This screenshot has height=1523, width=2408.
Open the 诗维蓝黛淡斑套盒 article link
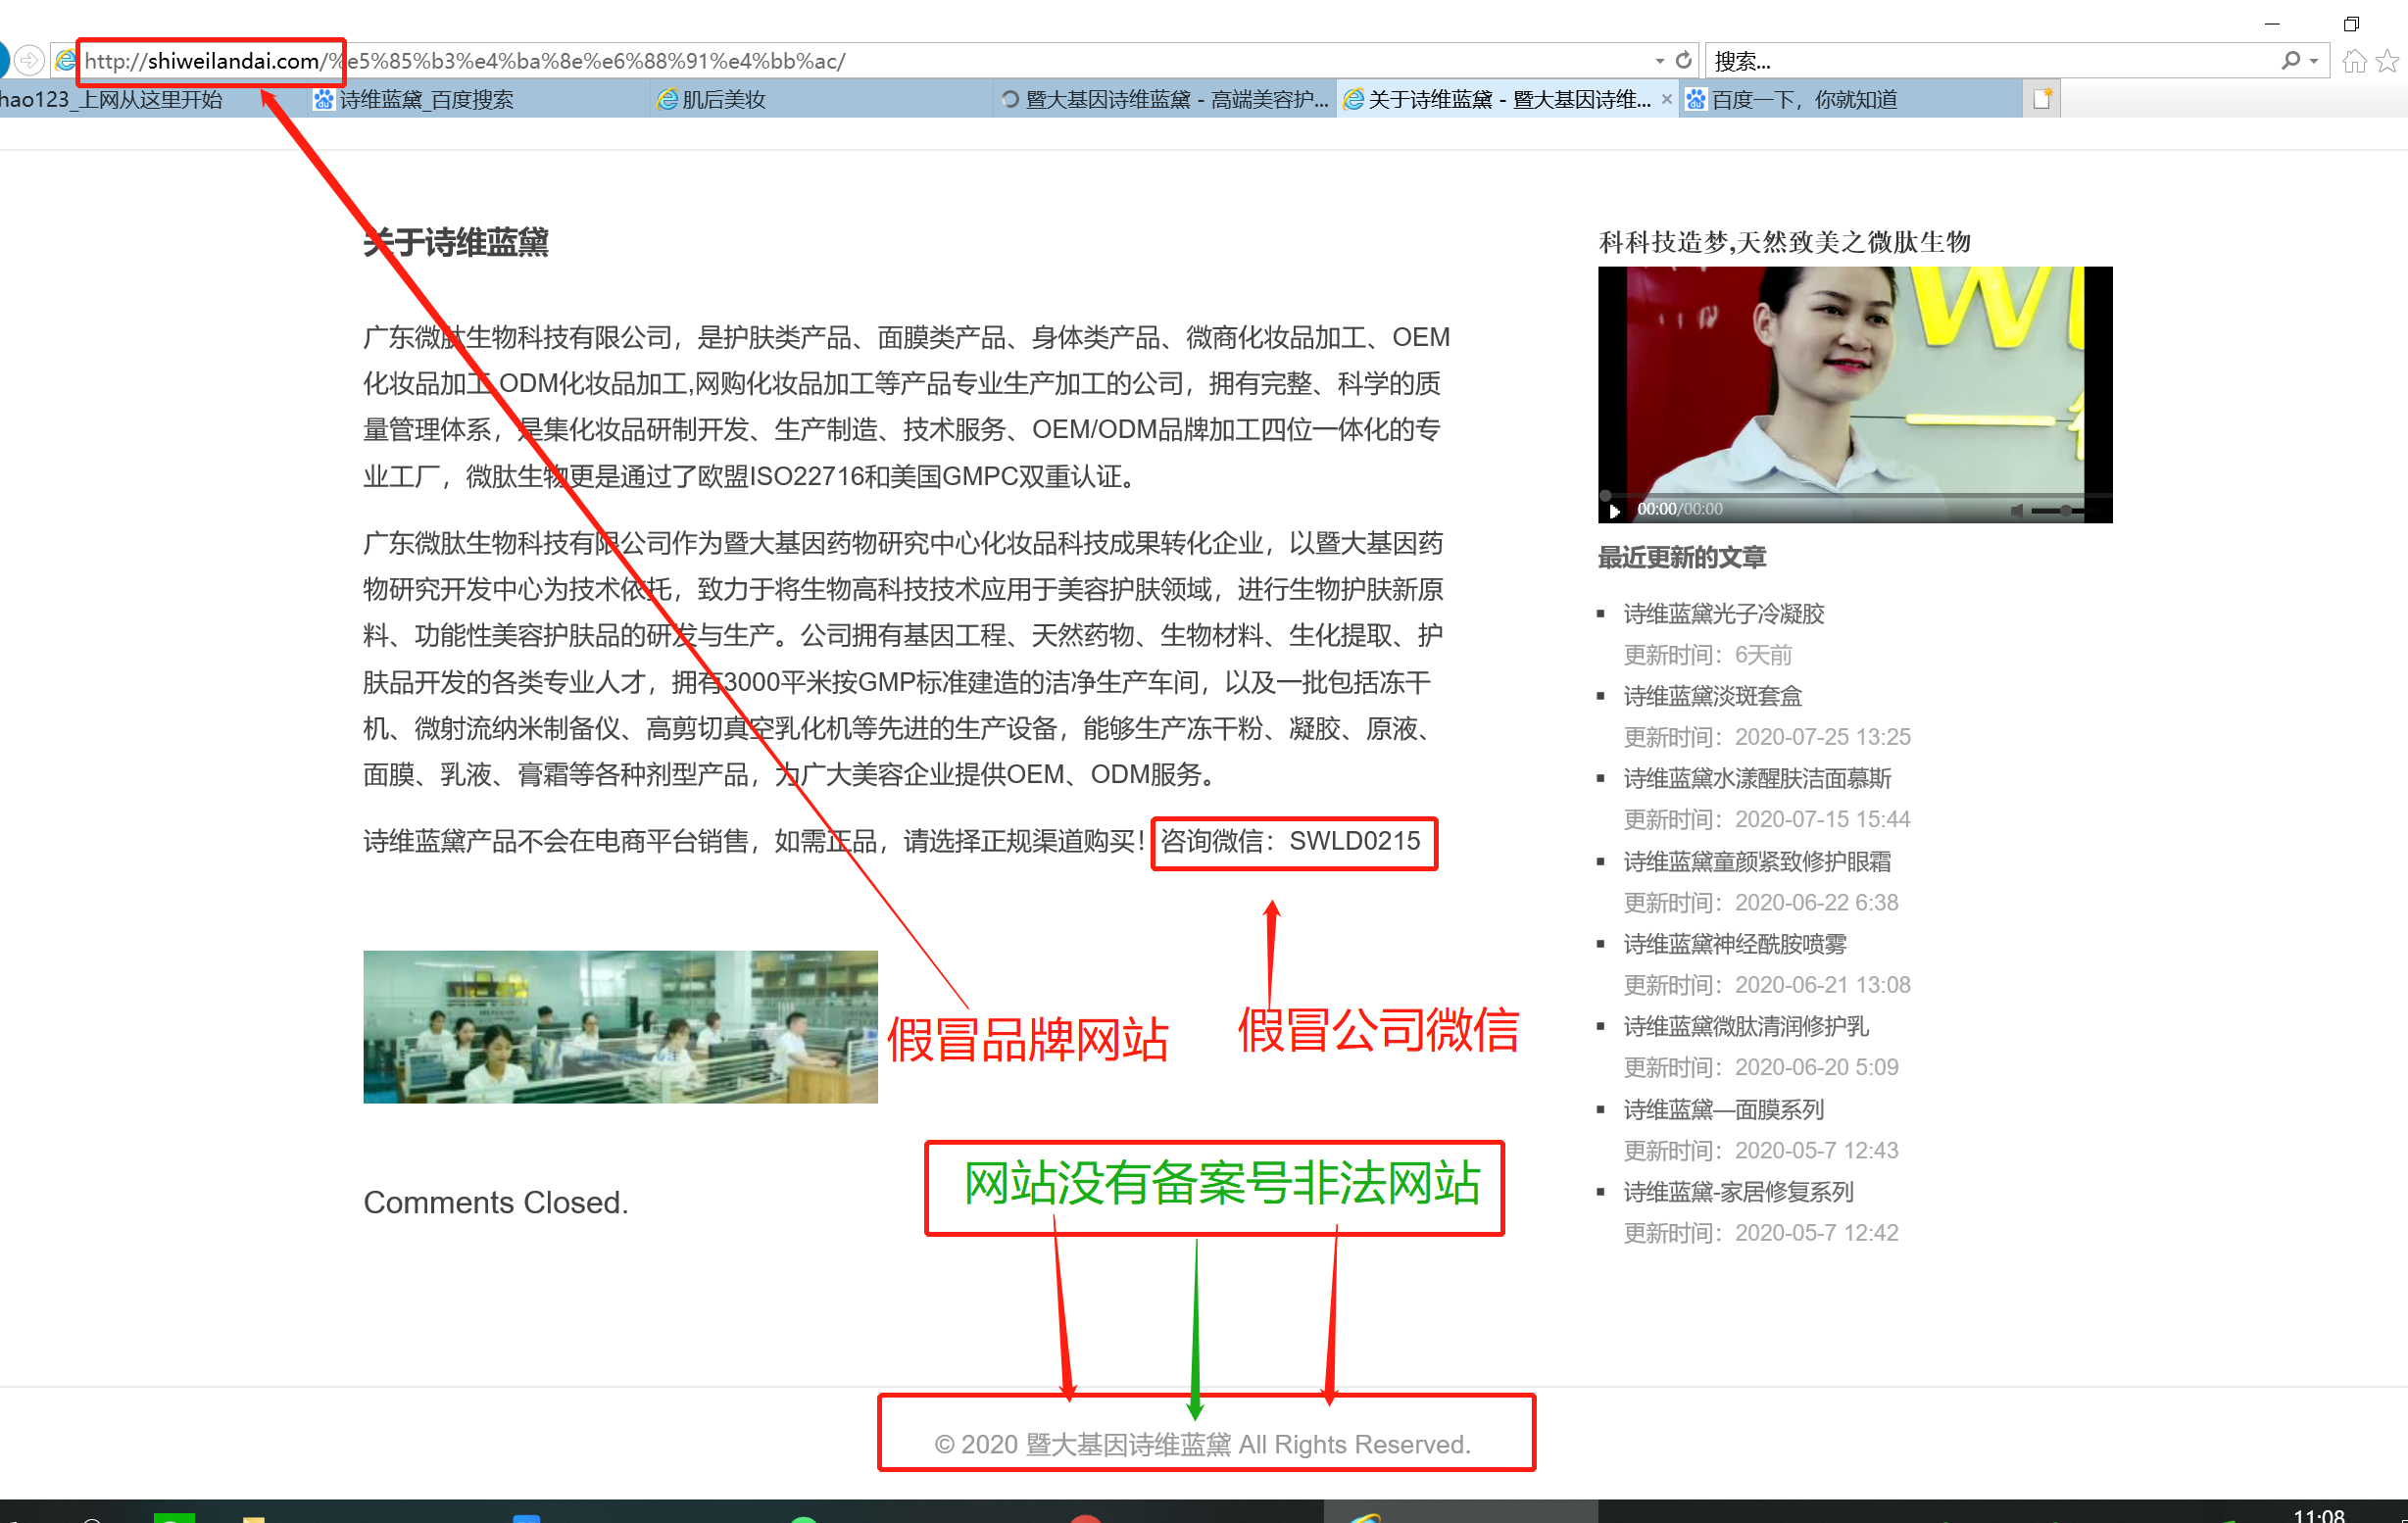pos(1712,696)
